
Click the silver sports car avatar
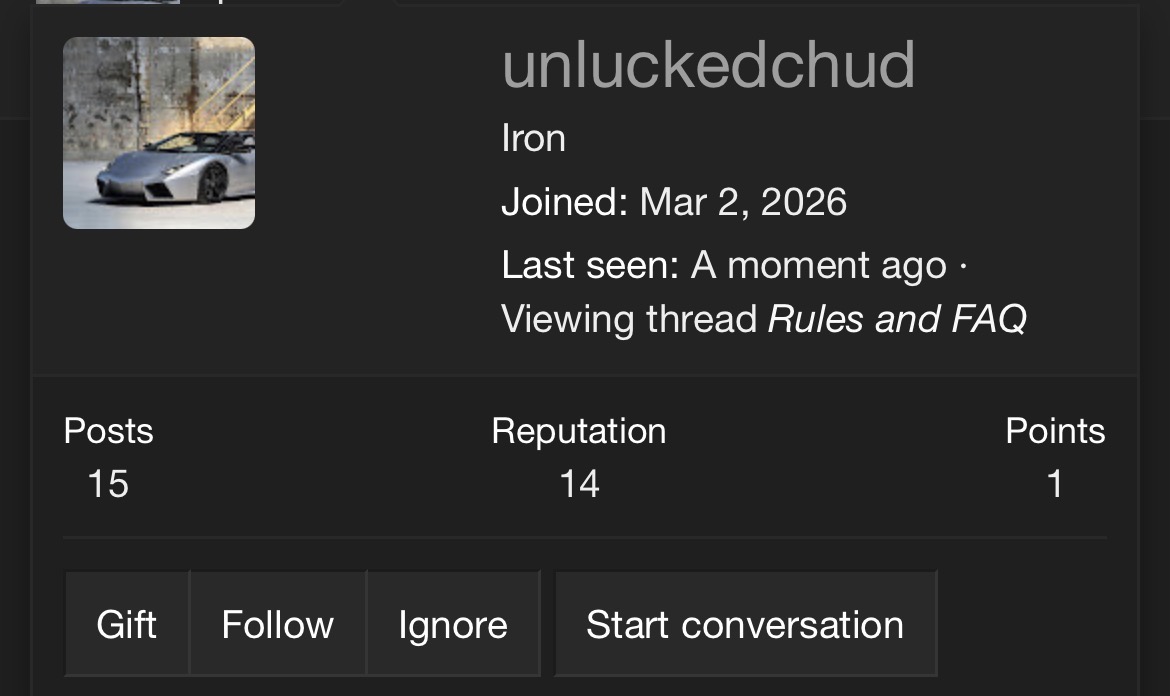point(159,133)
